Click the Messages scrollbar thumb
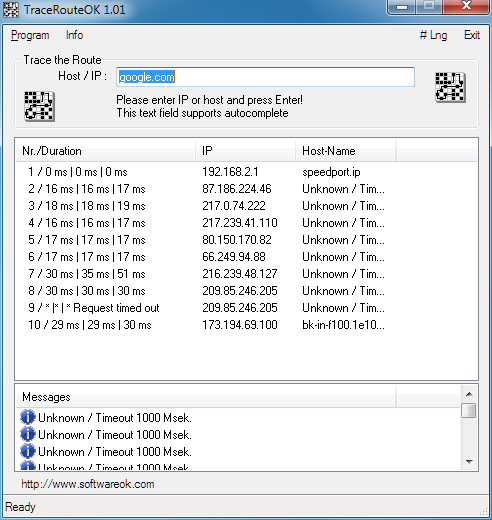 [x=469, y=410]
